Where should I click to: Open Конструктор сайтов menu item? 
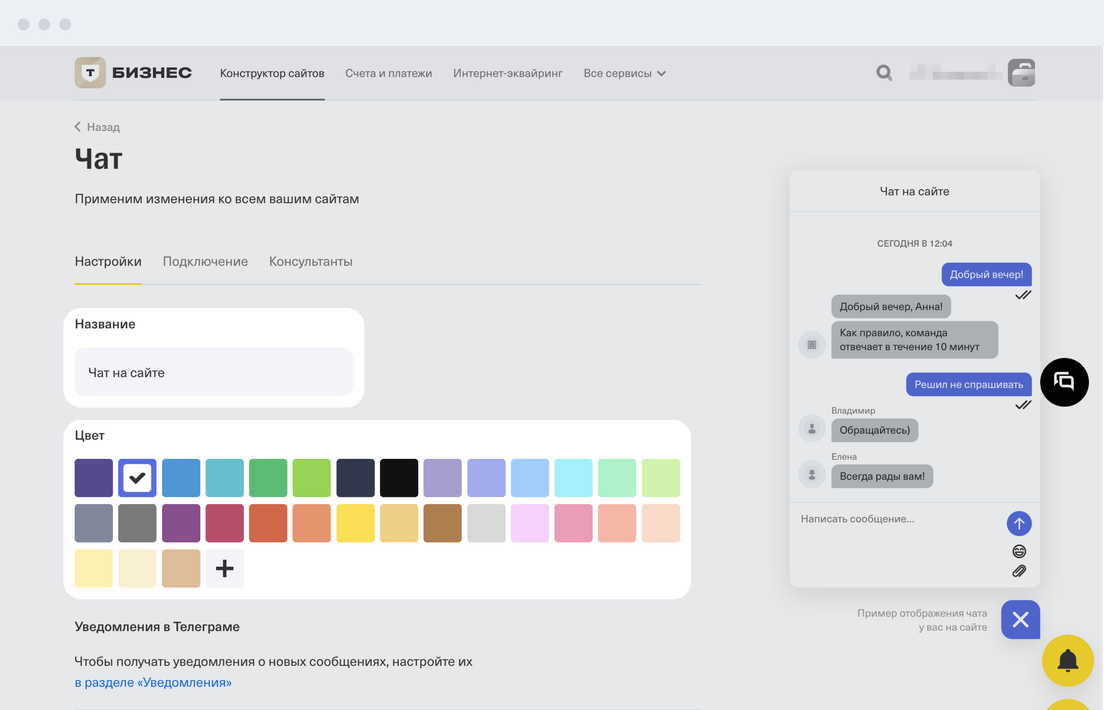point(272,73)
